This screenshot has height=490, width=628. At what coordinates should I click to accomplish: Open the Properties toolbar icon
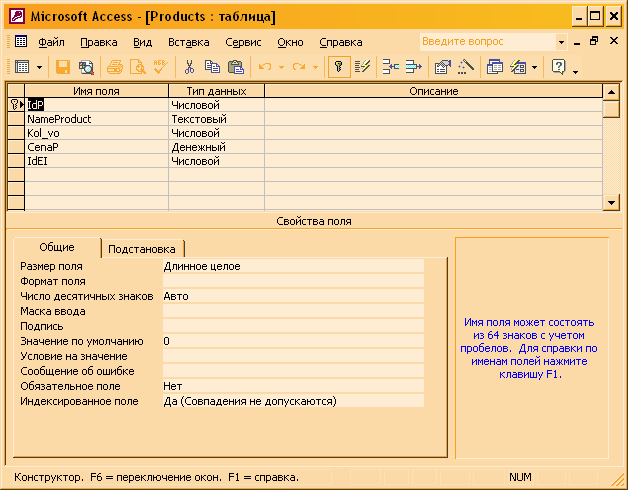443,67
